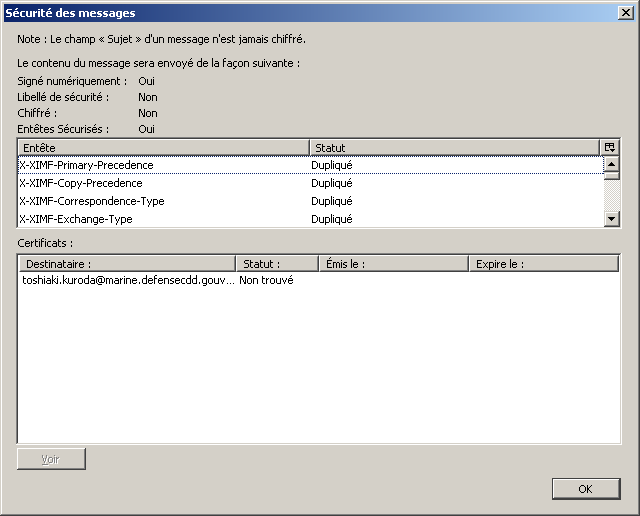640x516 pixels.
Task: Click the scroll down arrow in headers list
Action: (612, 219)
